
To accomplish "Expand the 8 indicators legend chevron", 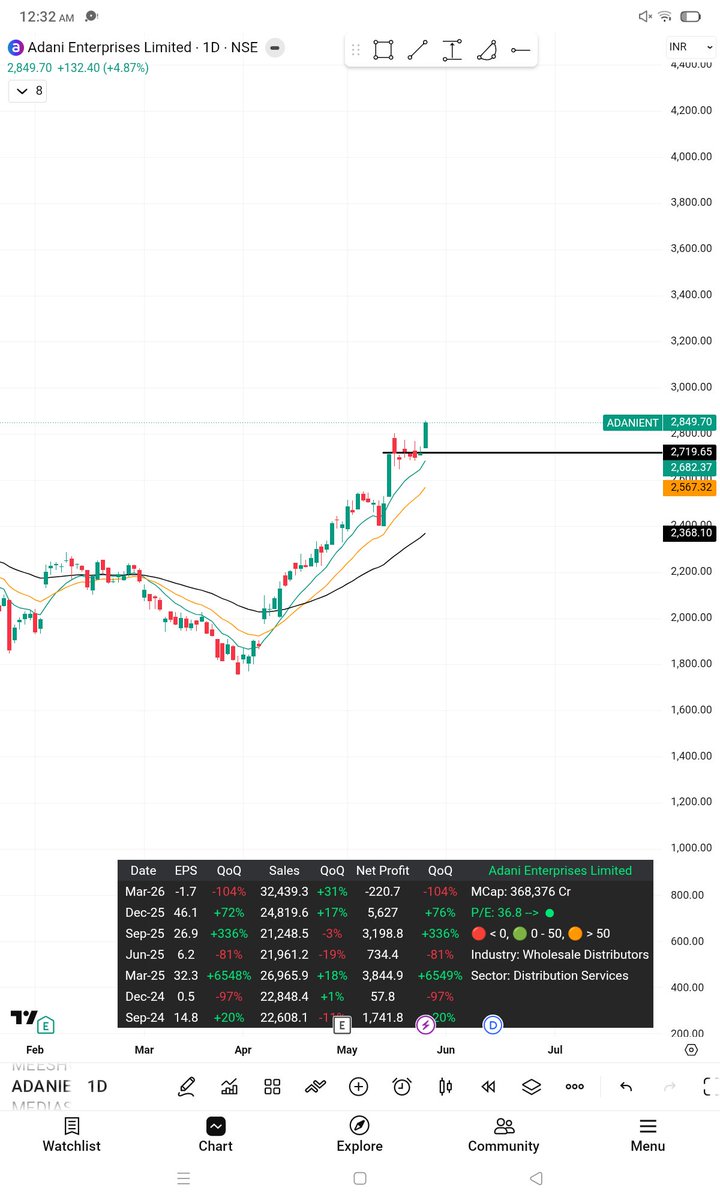I will (x=27, y=91).
